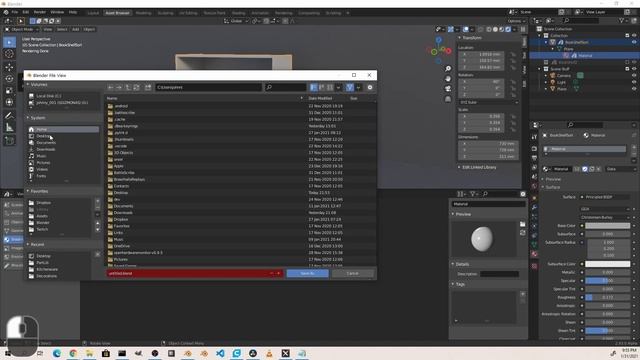Select Blender in Favorites list
640x360 pixels.
pos(59,223)
